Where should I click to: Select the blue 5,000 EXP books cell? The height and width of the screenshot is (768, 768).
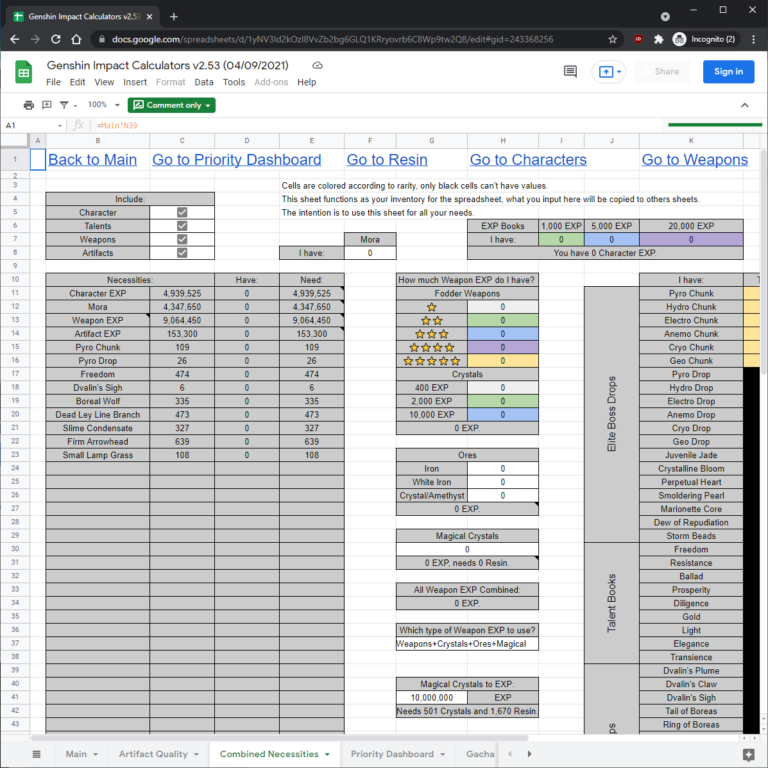pos(612,240)
